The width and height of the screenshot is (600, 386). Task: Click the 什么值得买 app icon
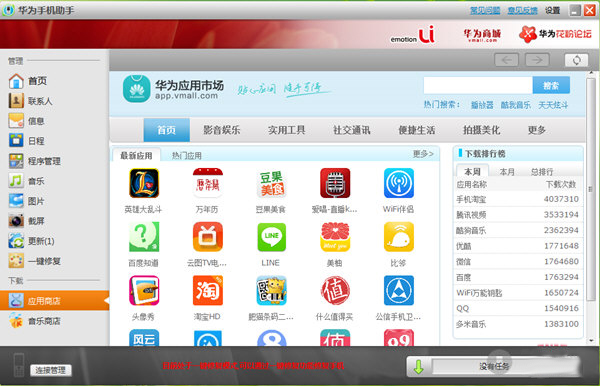[335, 290]
